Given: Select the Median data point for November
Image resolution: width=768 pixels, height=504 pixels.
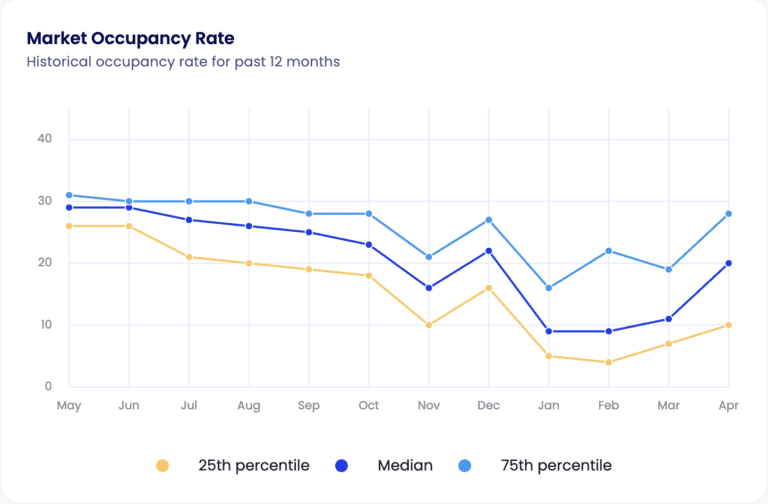Looking at the screenshot, I should click(x=429, y=288).
